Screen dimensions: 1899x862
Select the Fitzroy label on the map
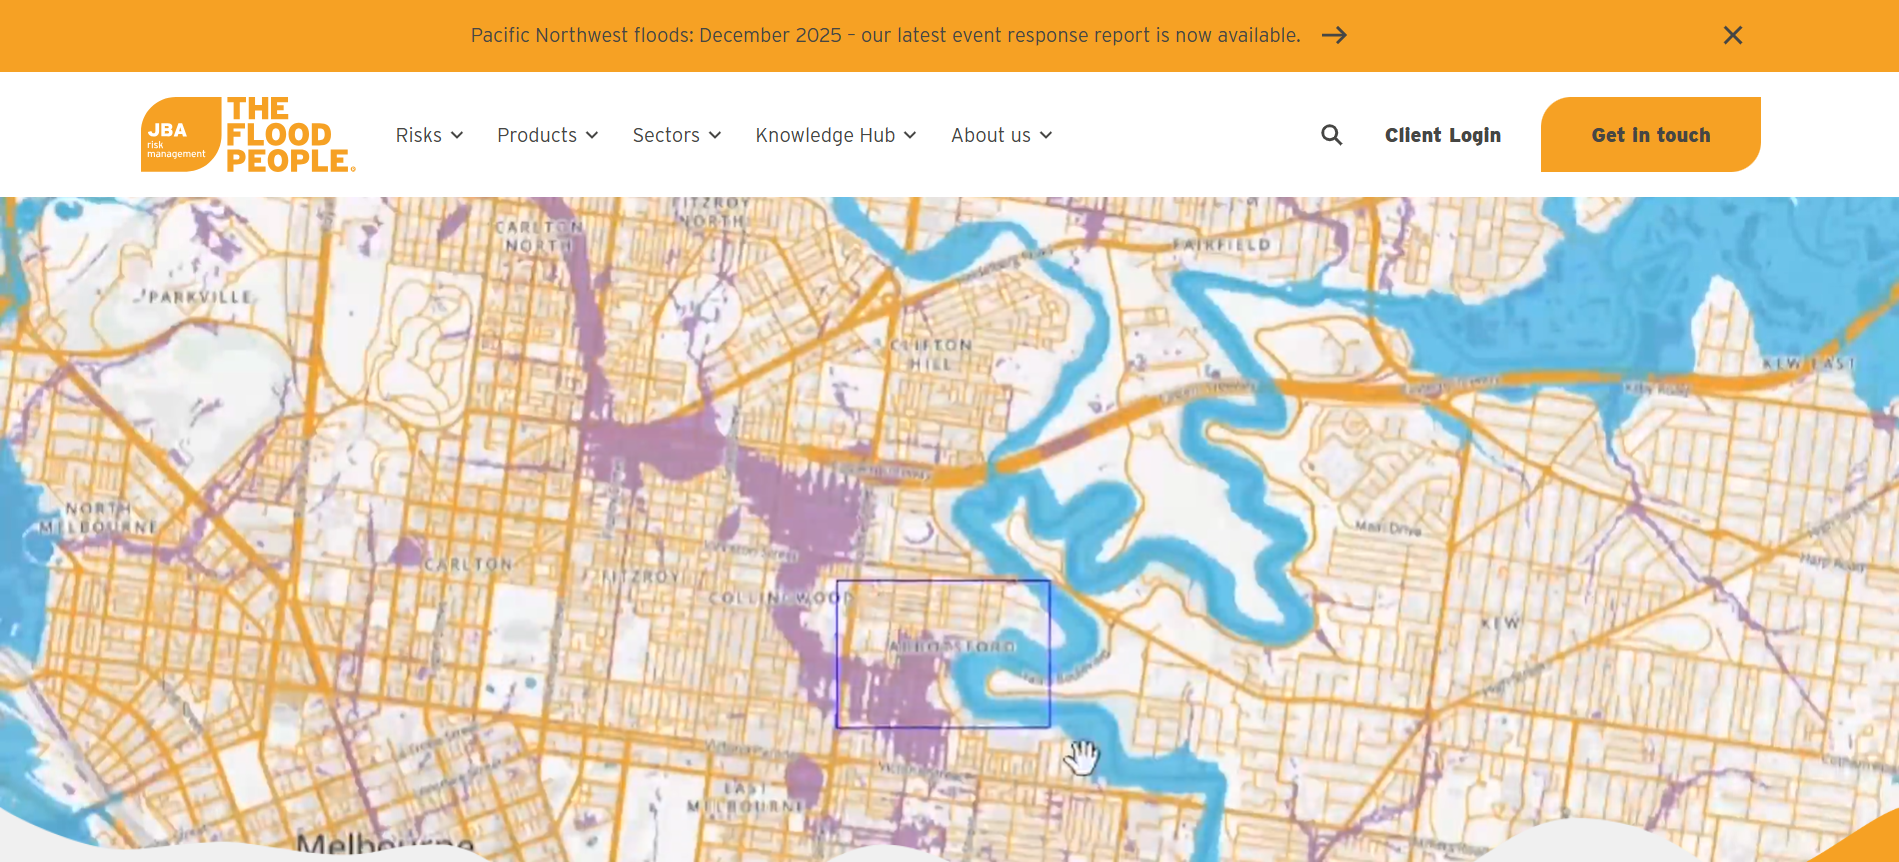coord(641,577)
